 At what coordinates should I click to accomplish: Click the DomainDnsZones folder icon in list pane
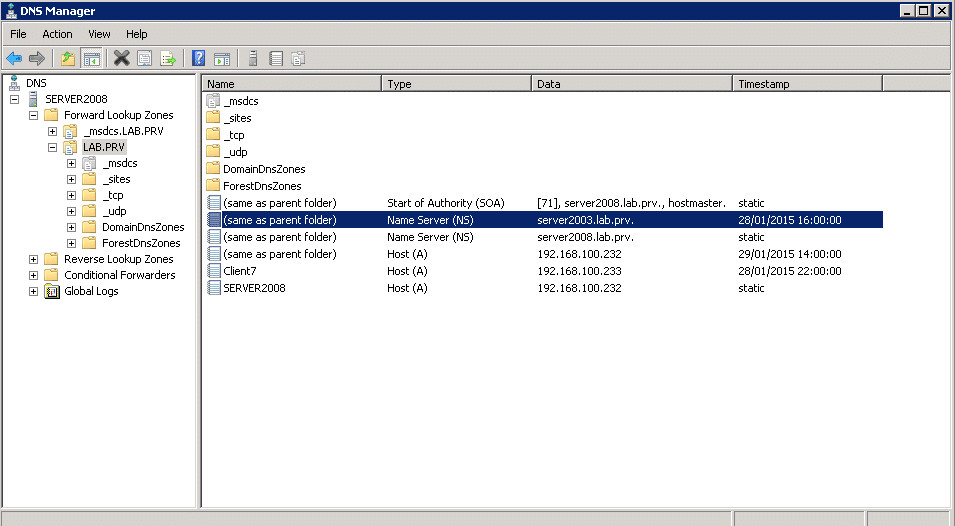[213, 169]
